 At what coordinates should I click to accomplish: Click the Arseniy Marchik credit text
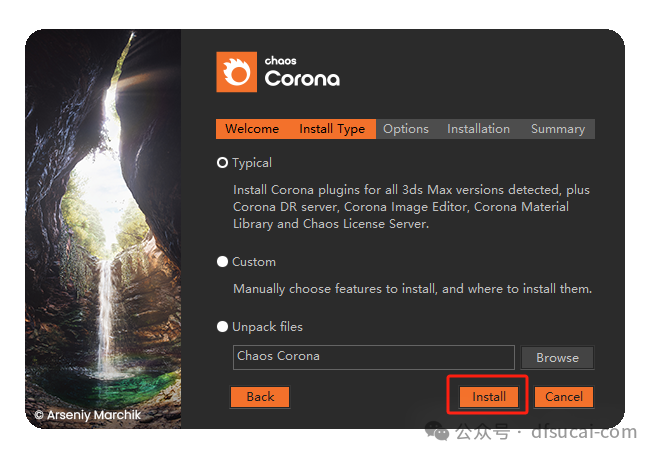(x=87, y=415)
